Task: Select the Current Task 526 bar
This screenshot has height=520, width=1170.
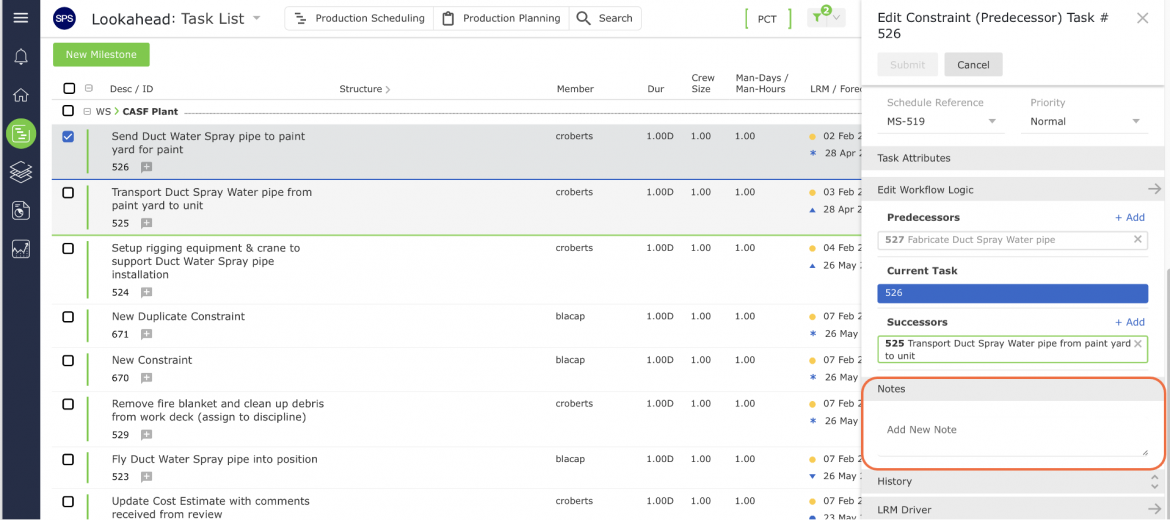Action: tap(1013, 293)
